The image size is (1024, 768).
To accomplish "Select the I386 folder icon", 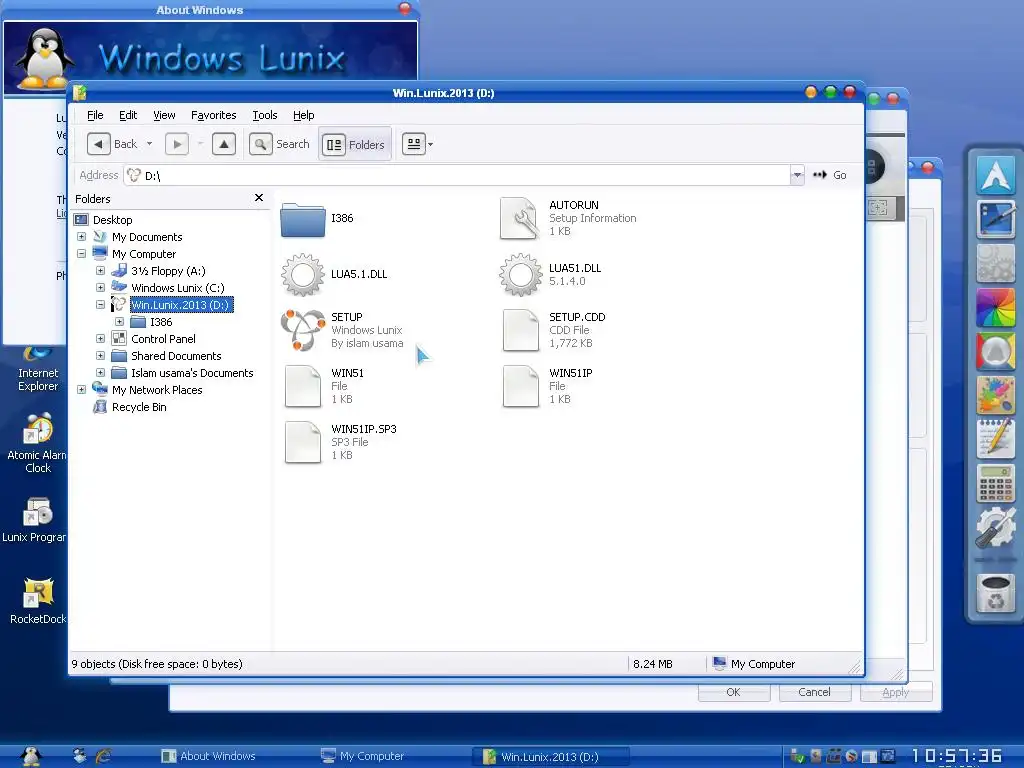I will coord(303,219).
